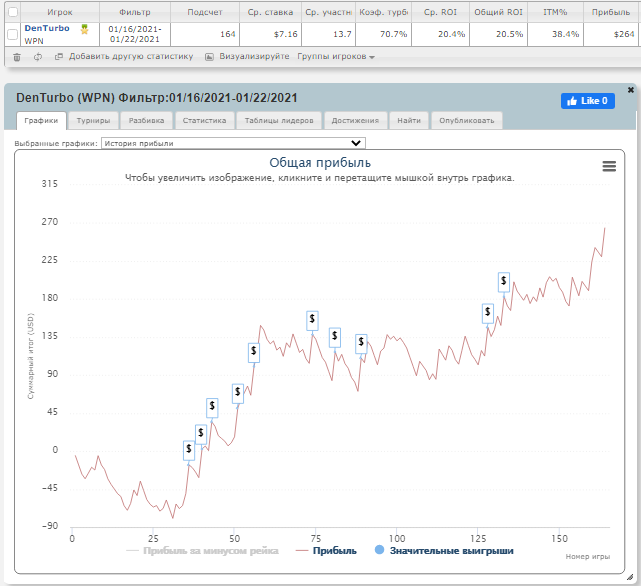The width and height of the screenshot is (641, 586).
Task: Click the DenTurbo player link
Action: tap(47, 28)
